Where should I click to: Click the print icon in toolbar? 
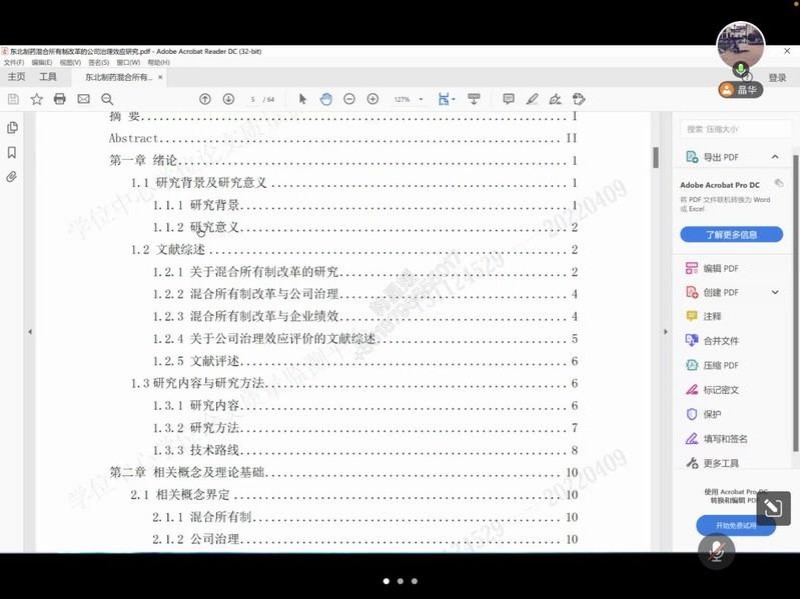point(60,99)
